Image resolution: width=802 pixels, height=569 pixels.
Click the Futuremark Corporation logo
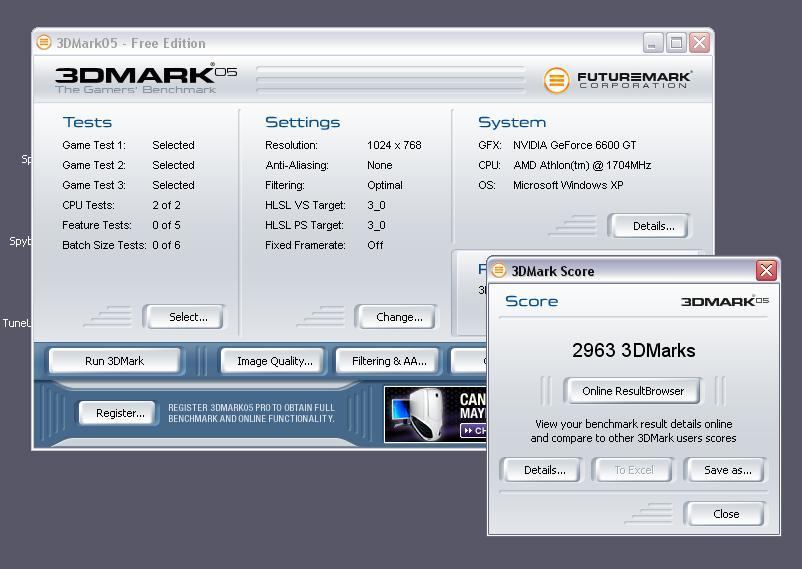(617, 80)
